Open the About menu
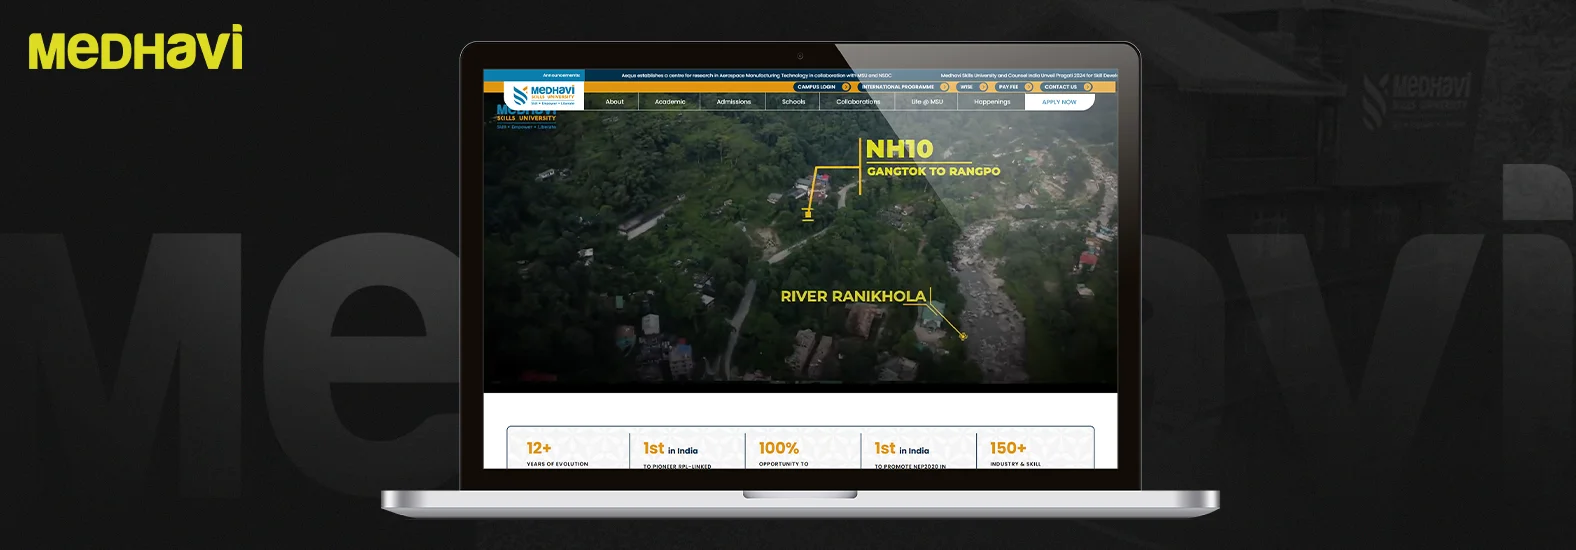Image resolution: width=1576 pixels, height=550 pixels. tap(614, 102)
